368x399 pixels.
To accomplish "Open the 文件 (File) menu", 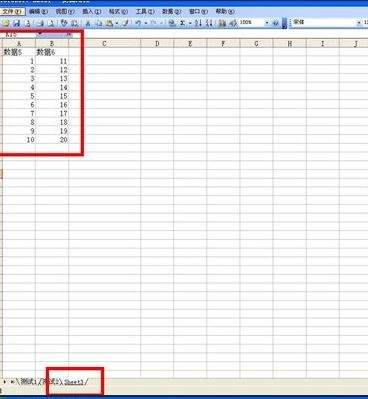I will (x=12, y=11).
